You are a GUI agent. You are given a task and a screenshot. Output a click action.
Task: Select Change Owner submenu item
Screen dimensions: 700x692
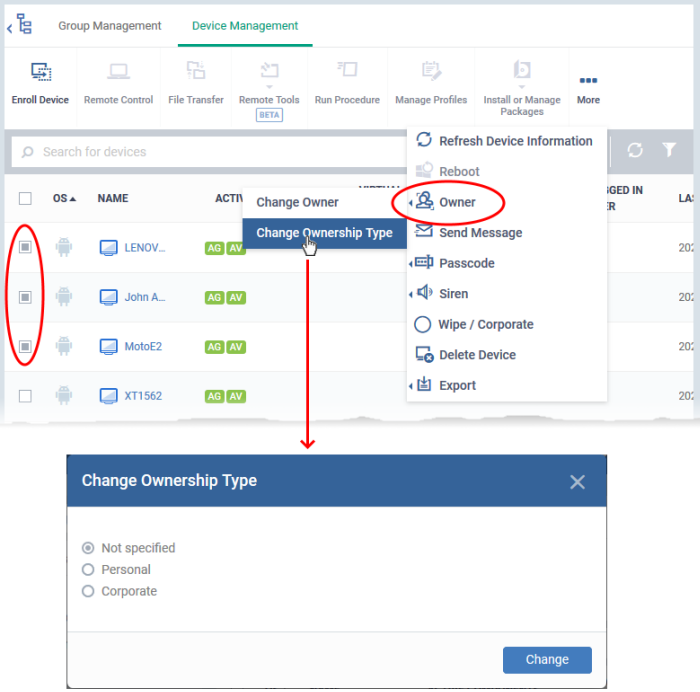click(x=324, y=202)
